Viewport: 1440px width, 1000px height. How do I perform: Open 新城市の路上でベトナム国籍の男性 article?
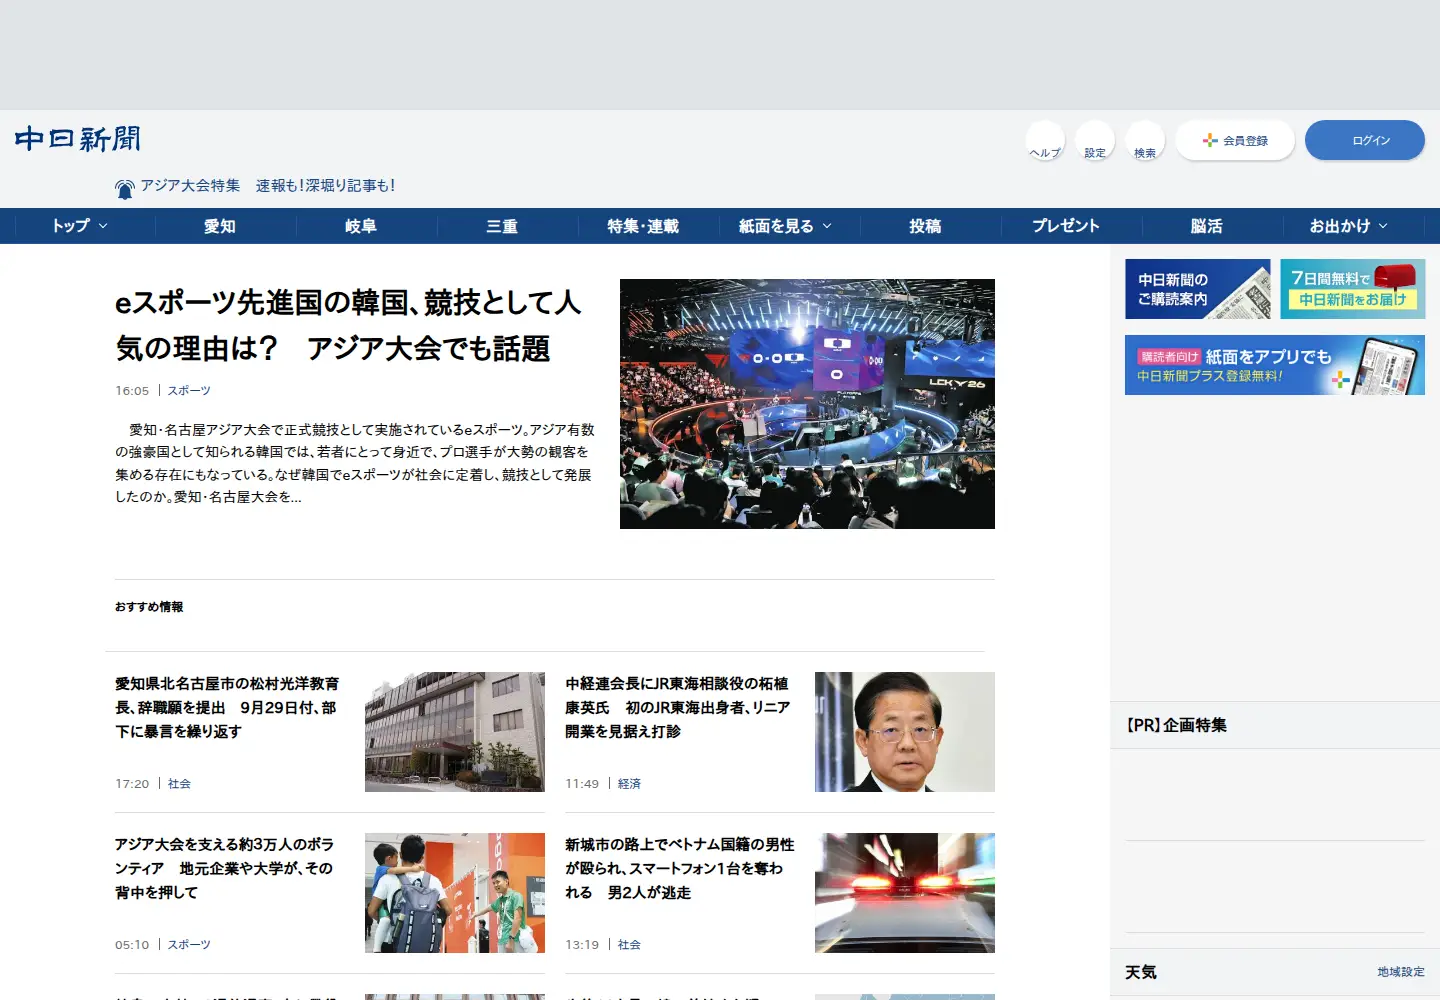(x=680, y=869)
